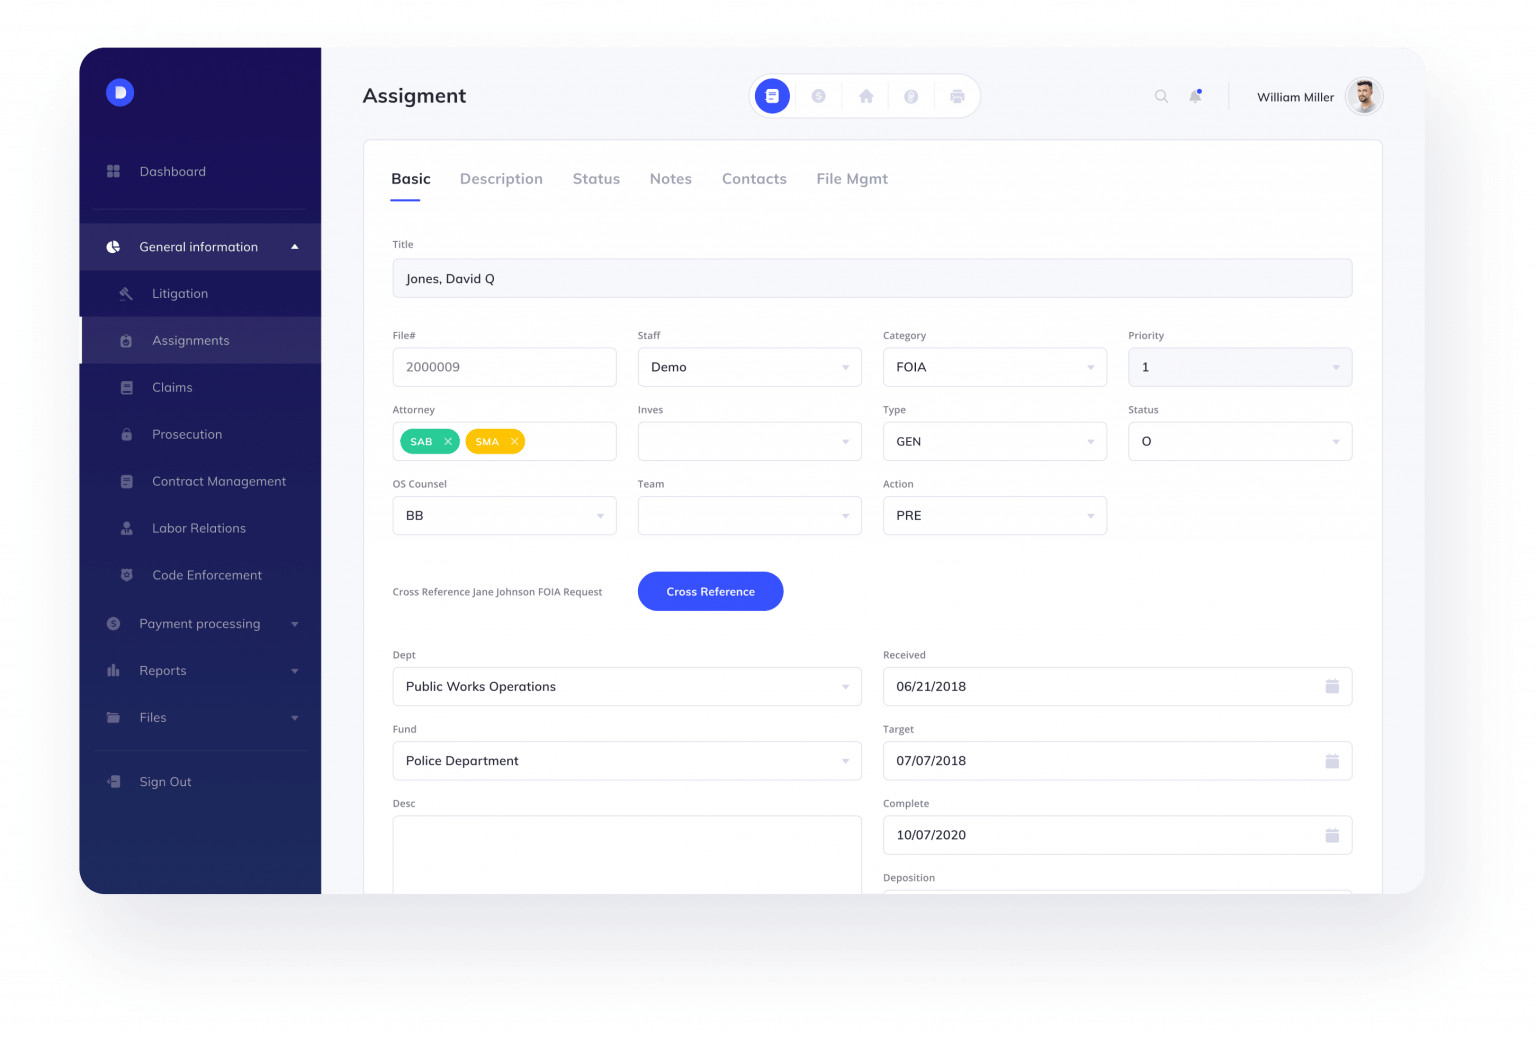Image resolution: width=1536 pixels, height=1037 pixels.
Task: Click the dollar payment icon in top toolbar
Action: [819, 96]
